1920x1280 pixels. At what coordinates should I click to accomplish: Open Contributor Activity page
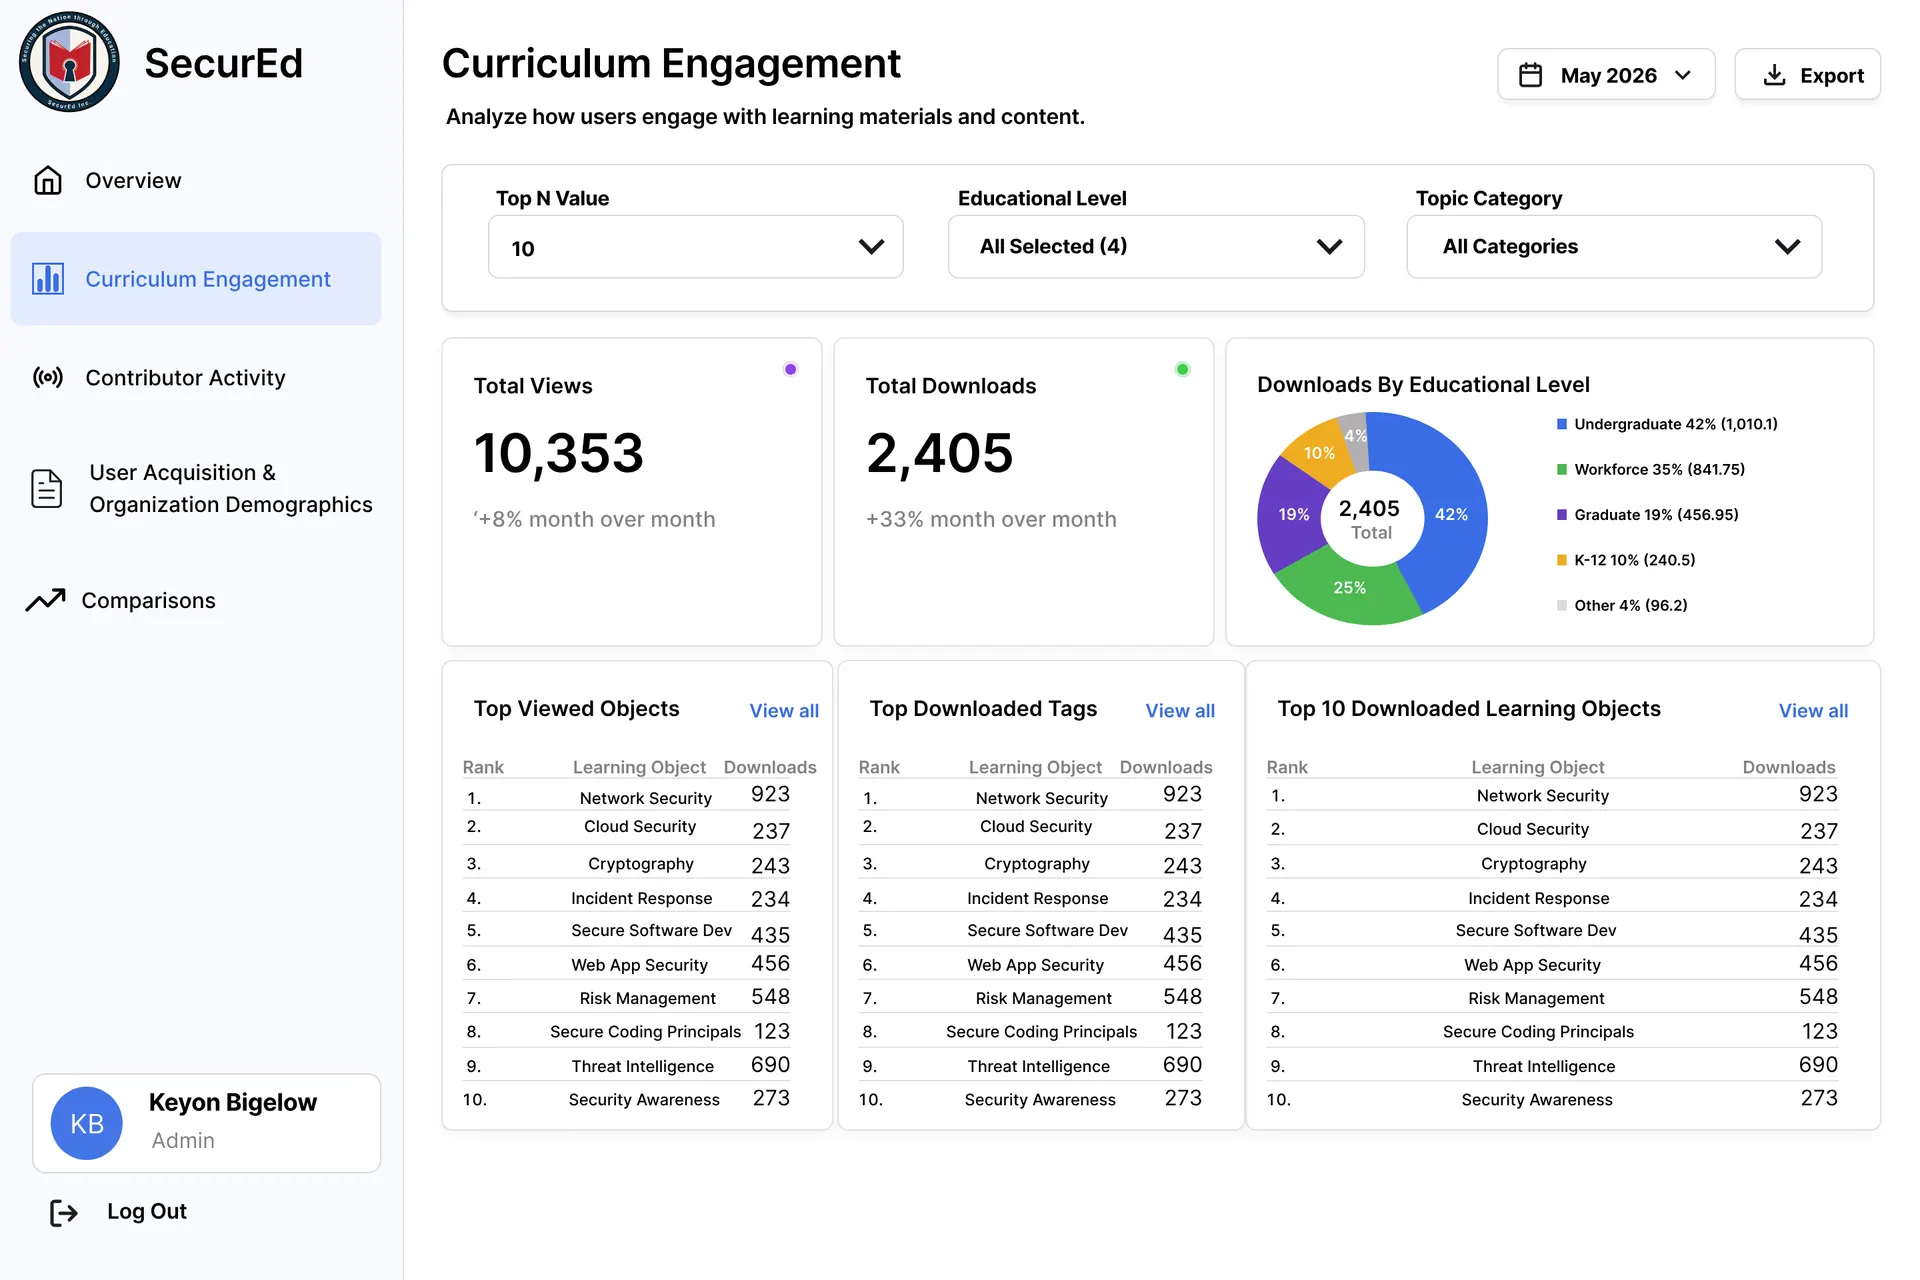pos(185,377)
